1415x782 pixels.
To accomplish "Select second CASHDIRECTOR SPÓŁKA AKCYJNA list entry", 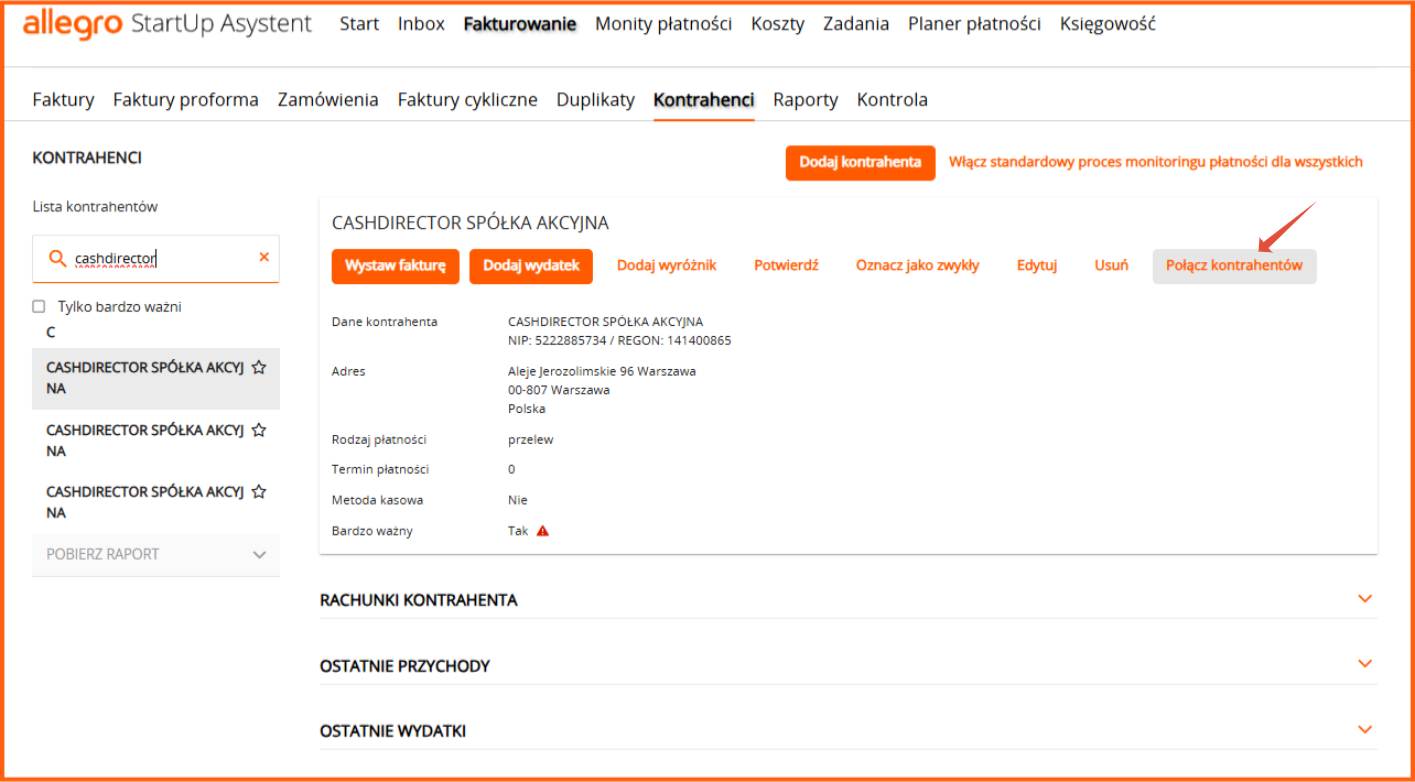I will (156, 440).
